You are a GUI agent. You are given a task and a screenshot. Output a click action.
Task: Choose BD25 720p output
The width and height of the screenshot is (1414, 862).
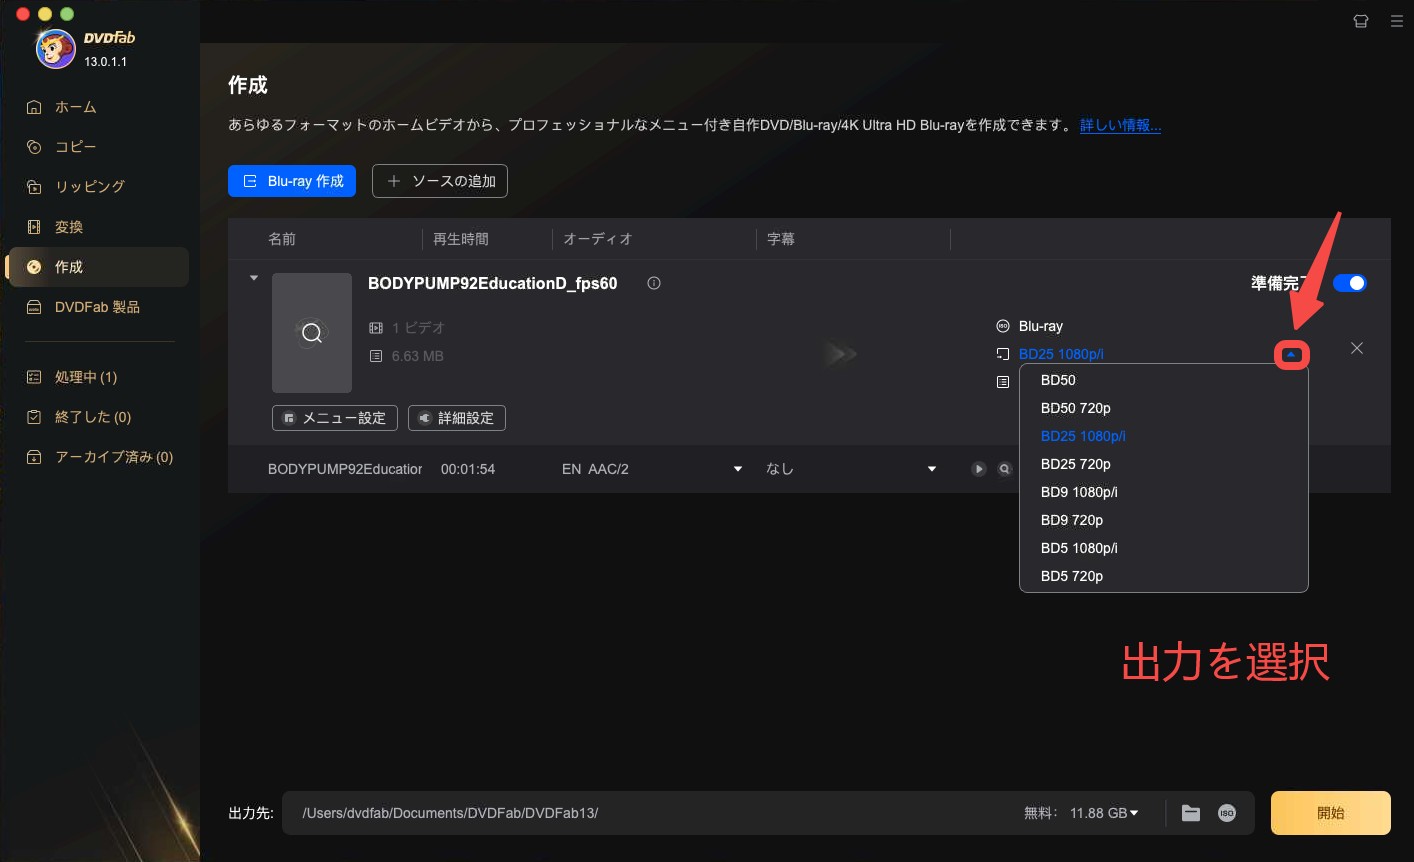pos(1164,464)
